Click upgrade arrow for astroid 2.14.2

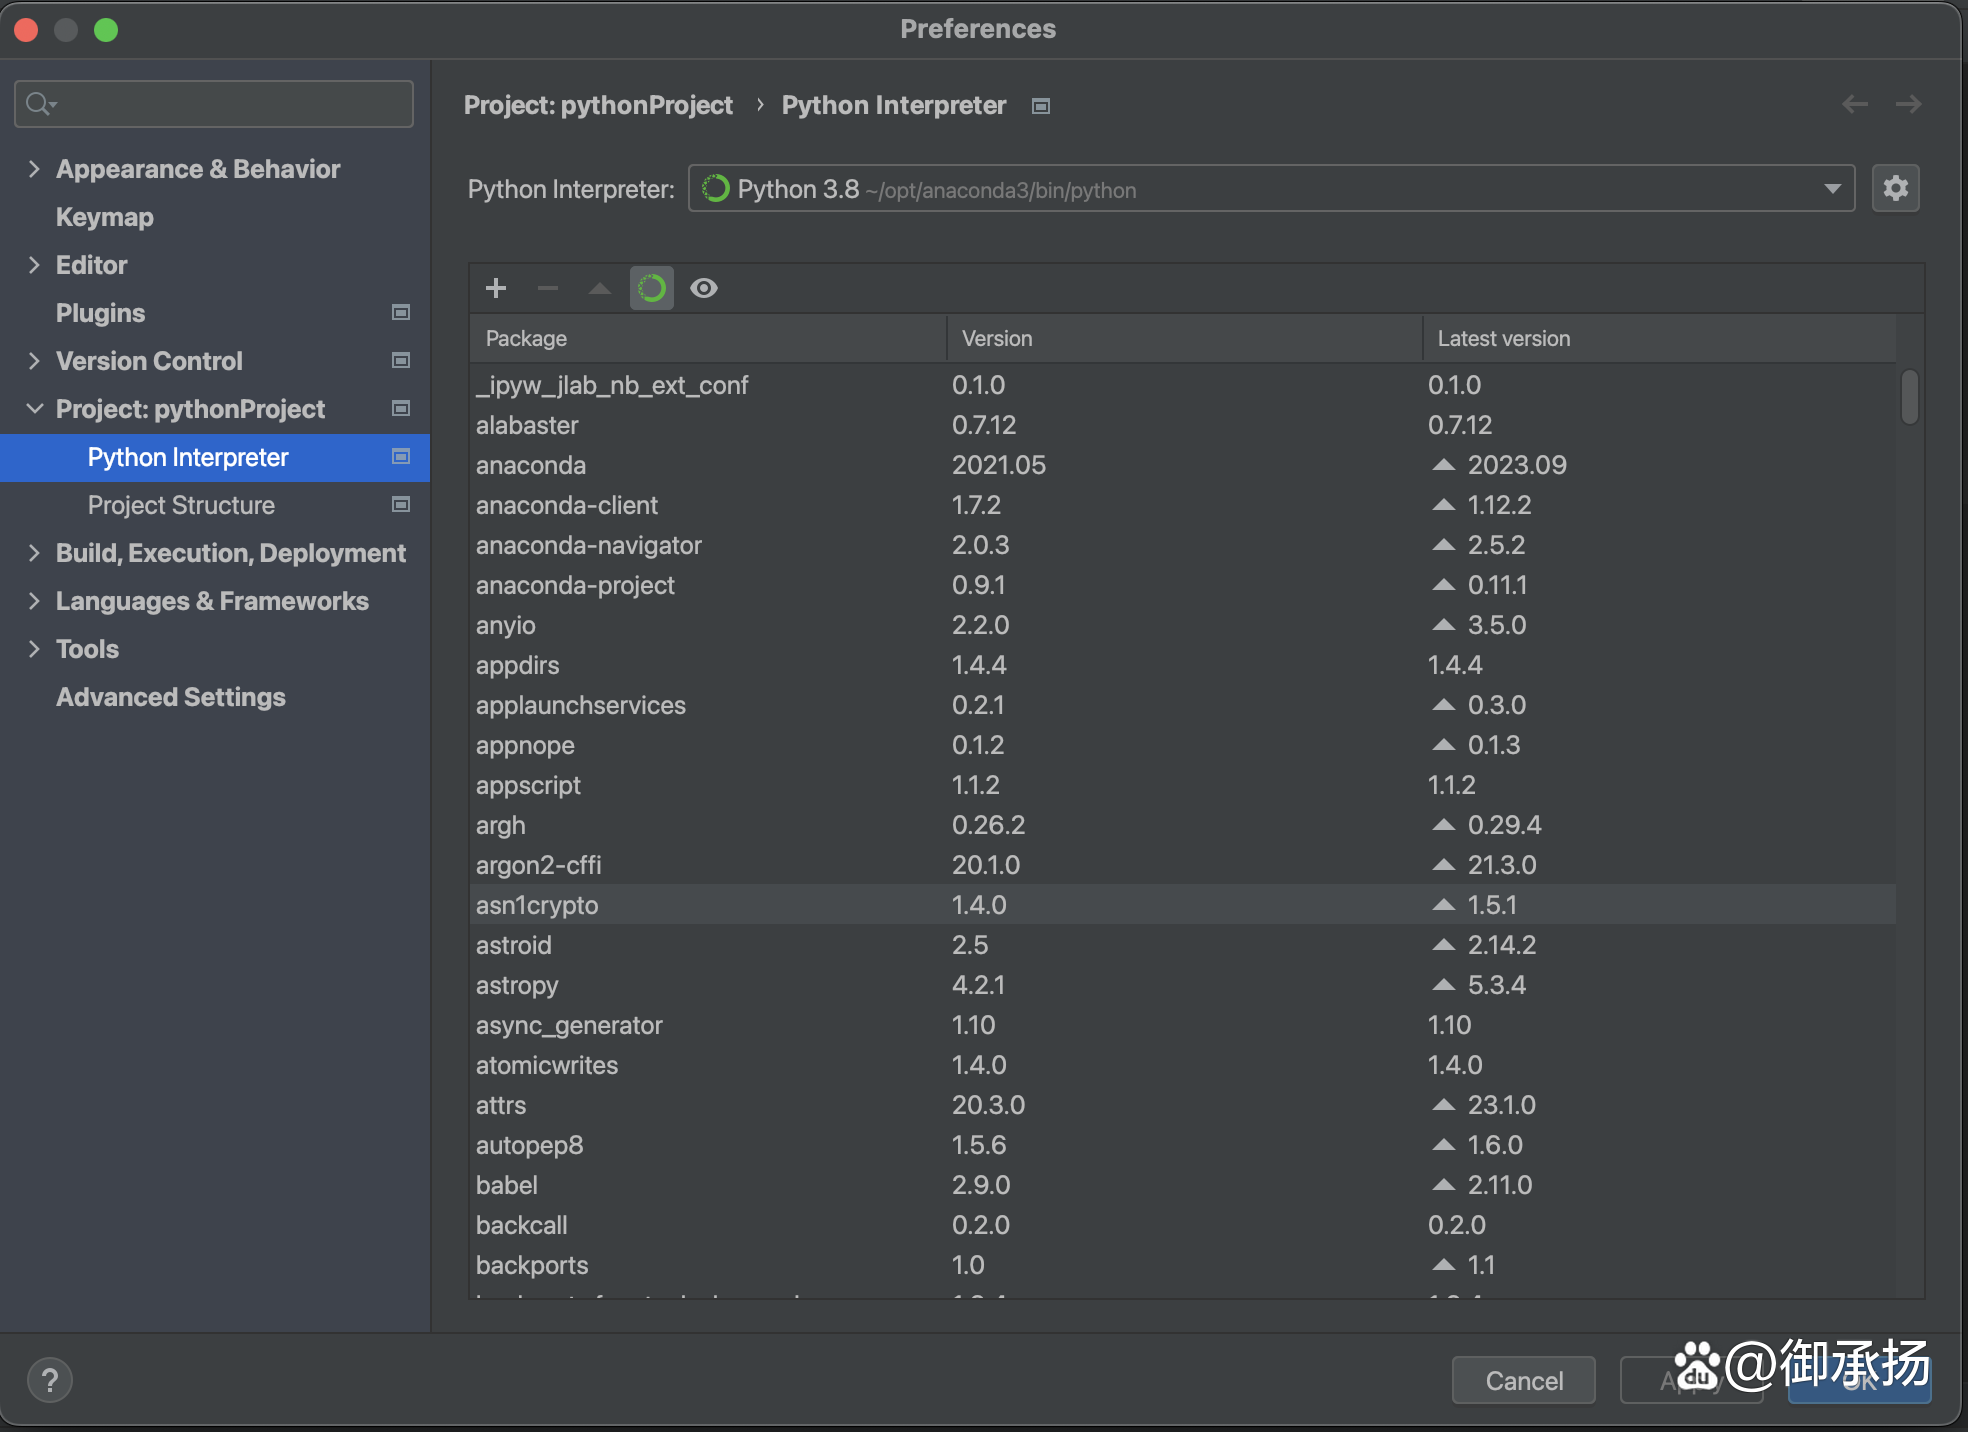point(1443,945)
